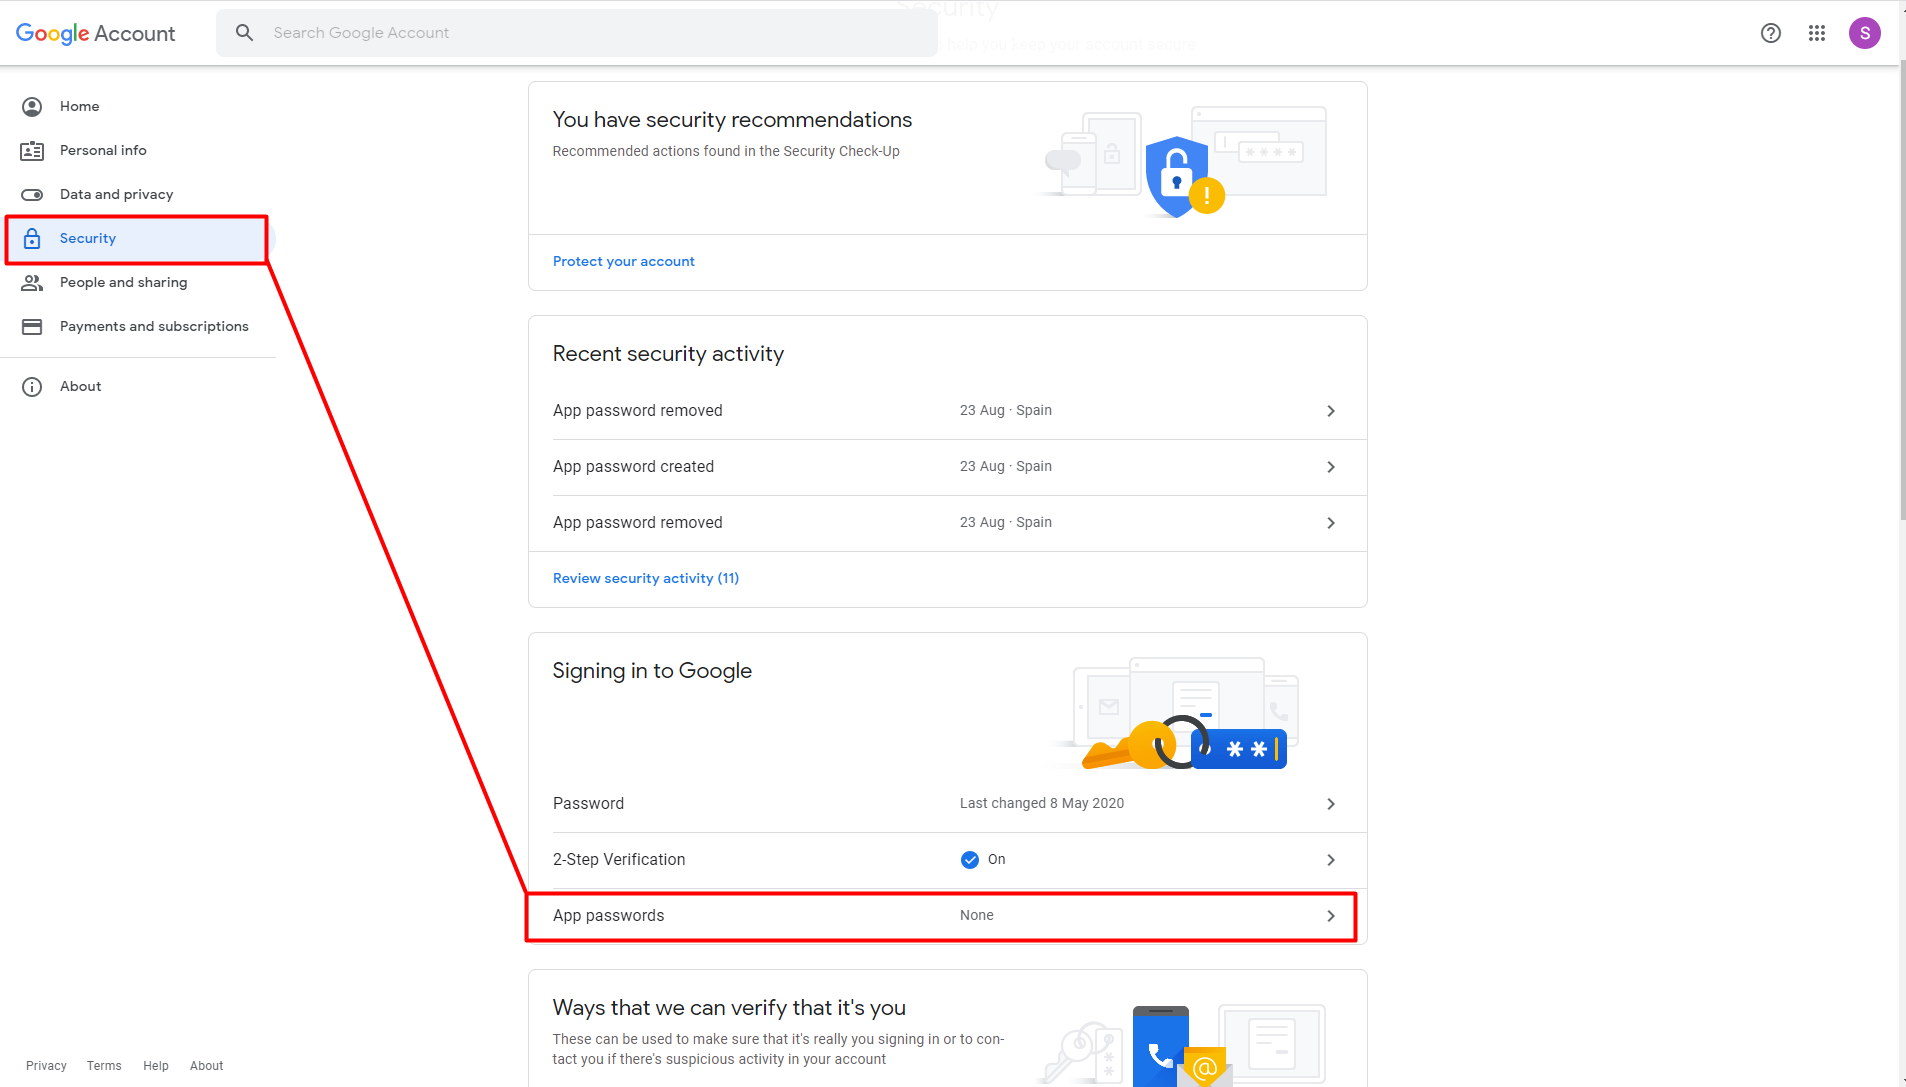The height and width of the screenshot is (1087, 1906).
Task: Click the About info icon
Action: point(32,387)
